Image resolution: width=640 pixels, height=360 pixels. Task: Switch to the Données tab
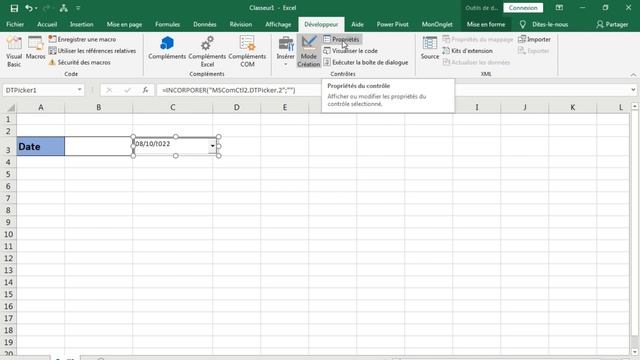204,24
